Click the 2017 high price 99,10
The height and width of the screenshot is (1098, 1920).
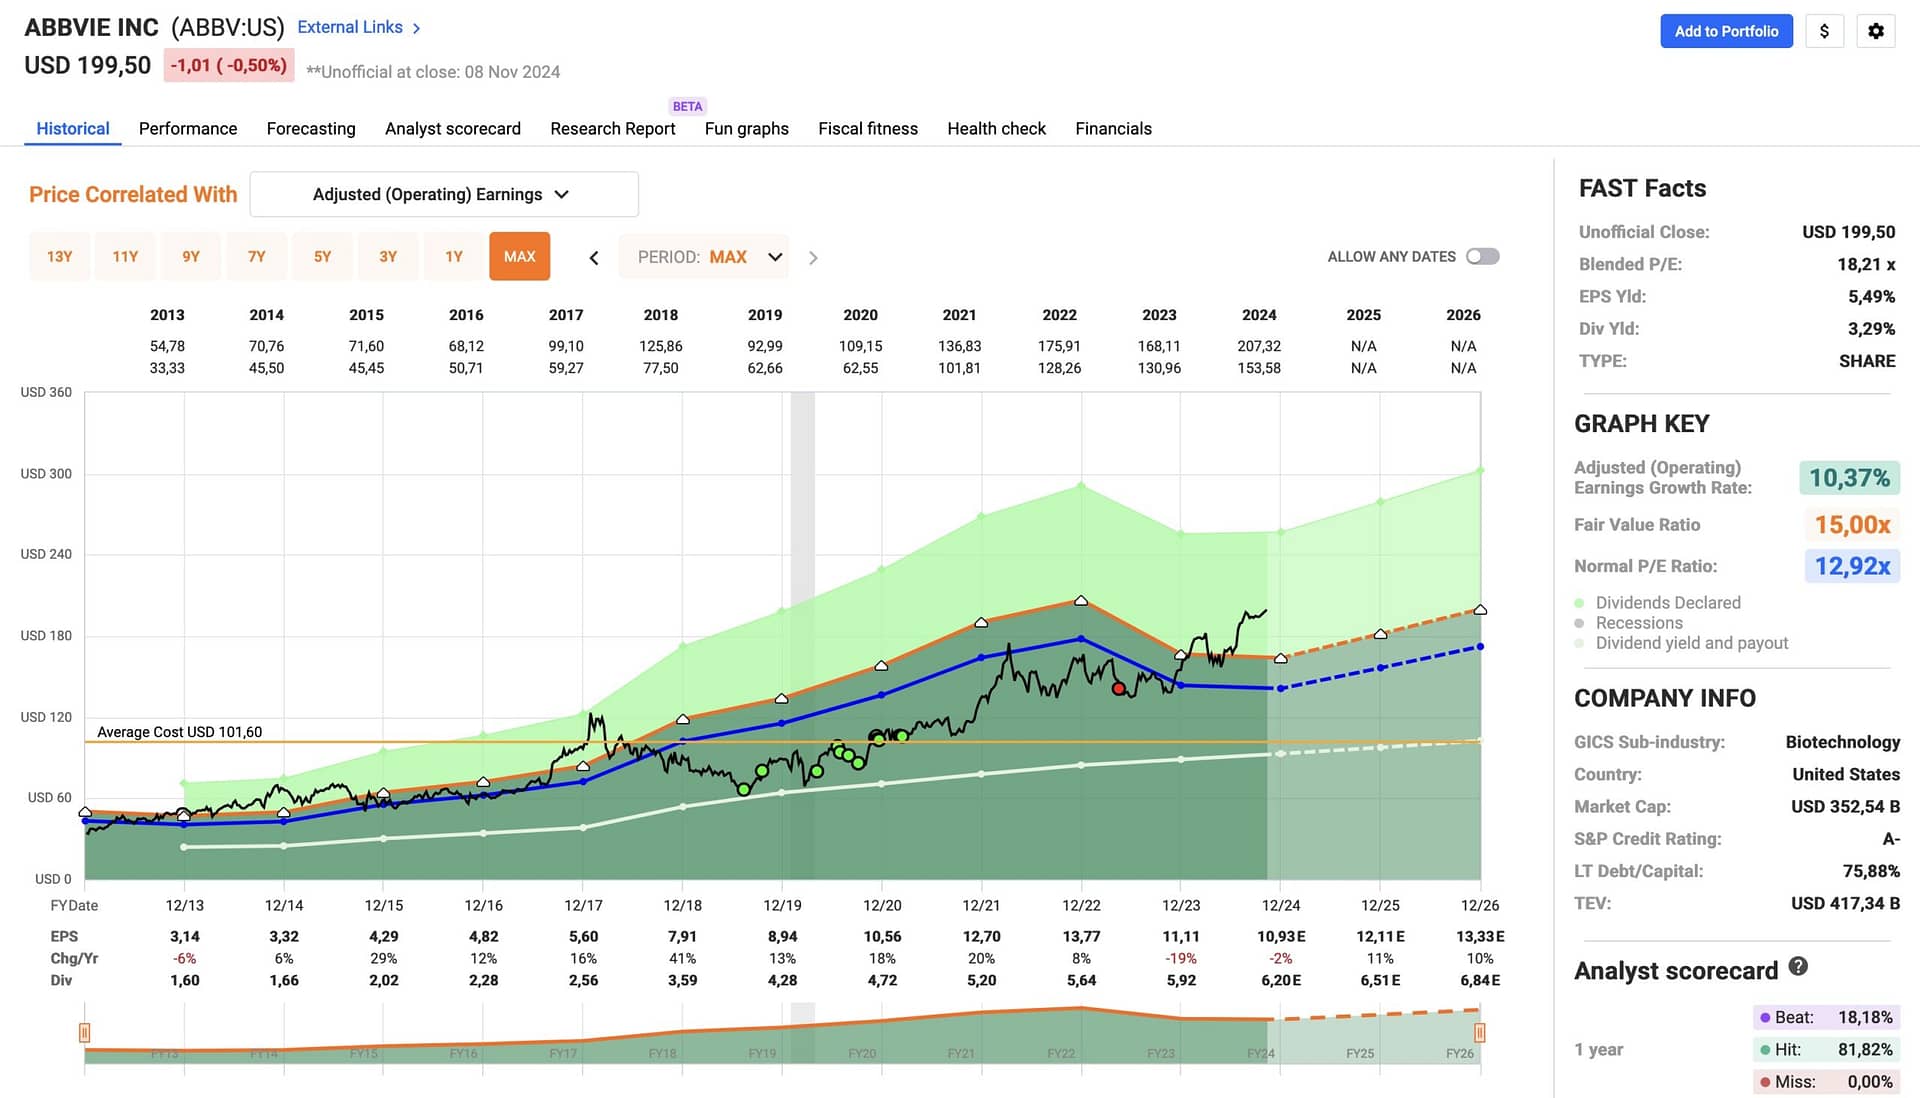point(566,346)
